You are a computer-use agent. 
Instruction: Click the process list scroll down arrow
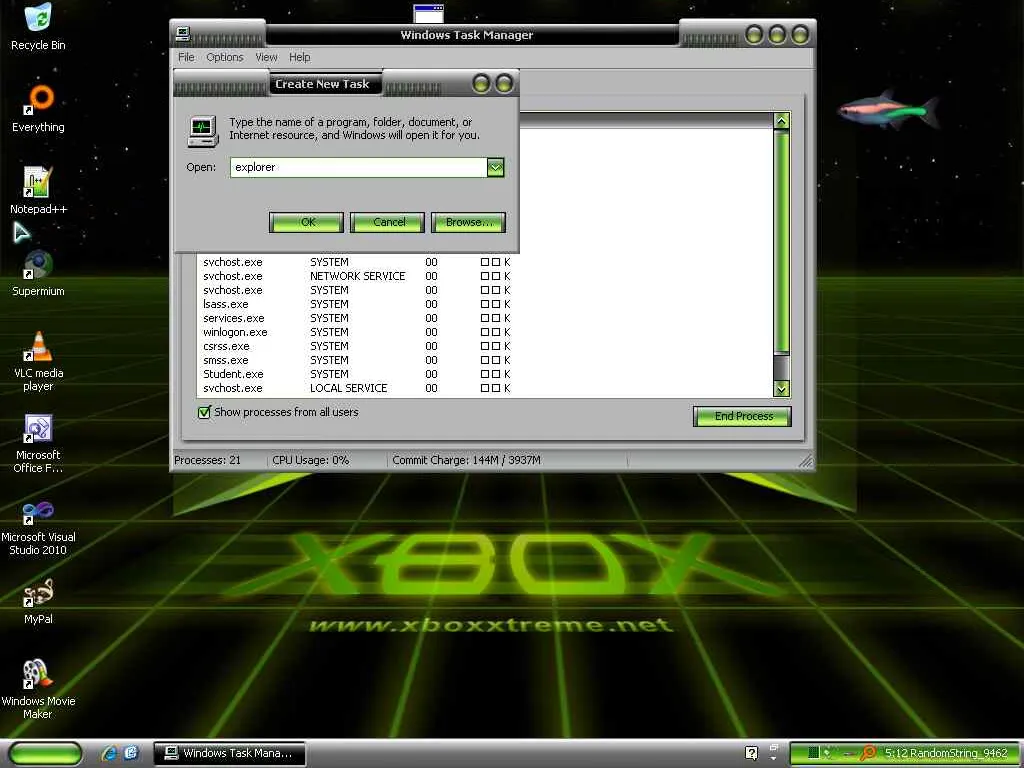pos(781,389)
